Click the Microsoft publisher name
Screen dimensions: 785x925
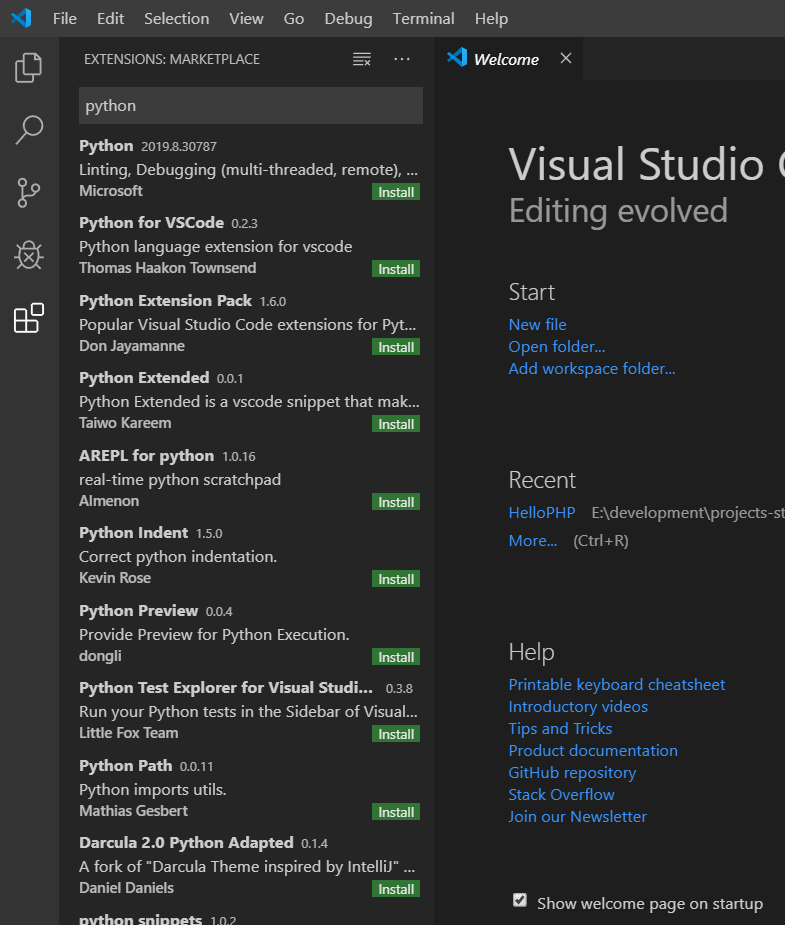[x=111, y=191]
